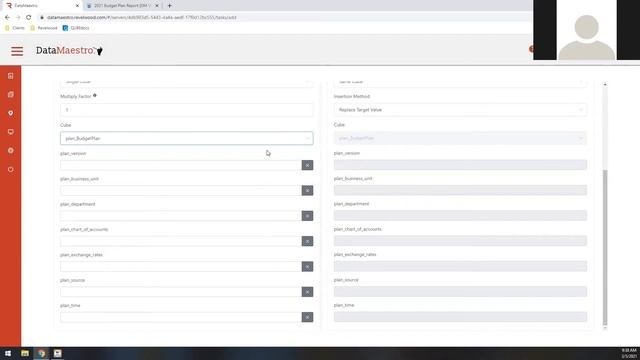Clear the left plan_time field with X button
Screen dimensions: 640x360
click(x=307, y=317)
